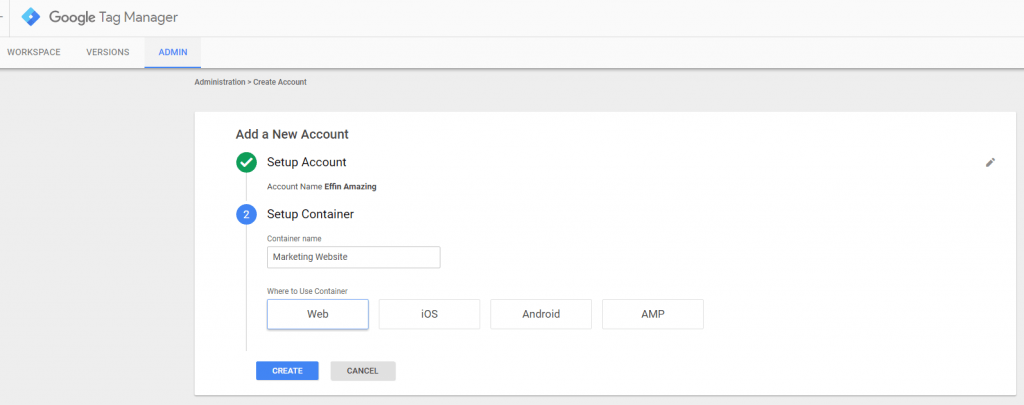
Task: Follow the Administration breadcrumb link
Action: pyautogui.click(x=219, y=82)
